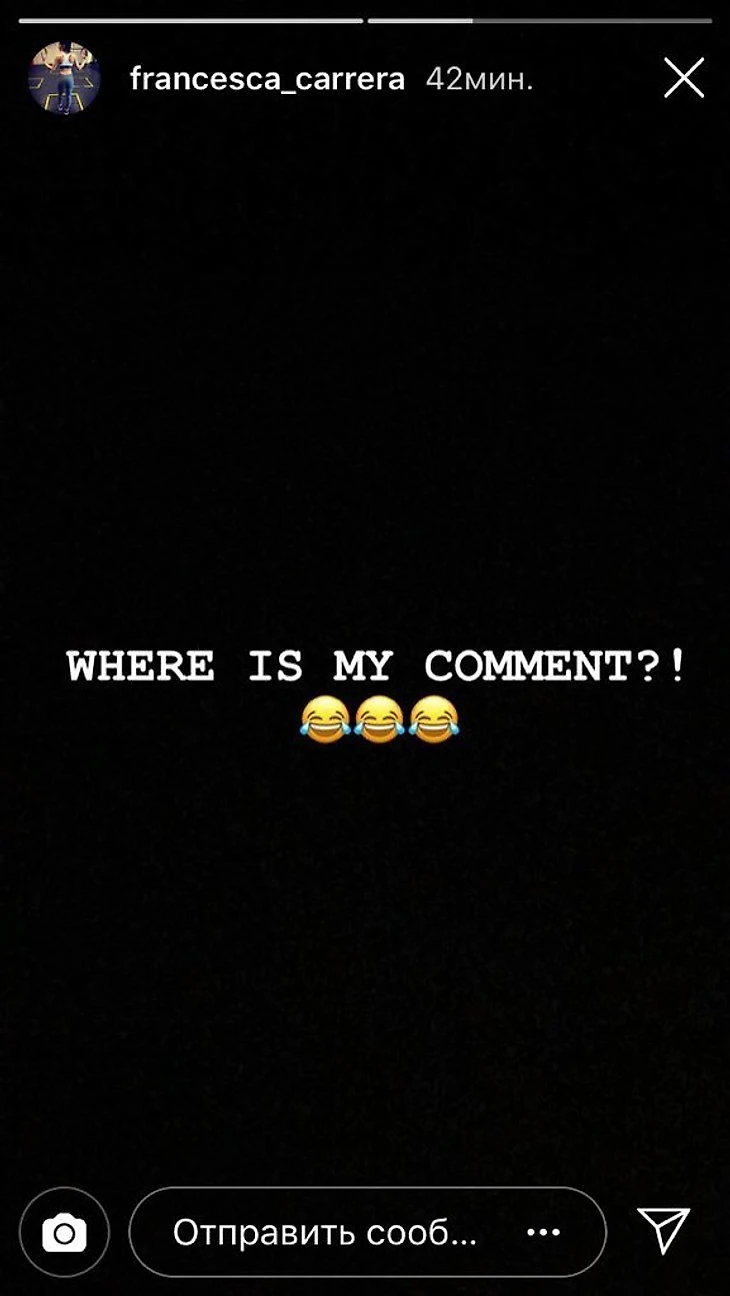Tap the word IS in story text
The image size is (730, 1296).
pos(275,666)
